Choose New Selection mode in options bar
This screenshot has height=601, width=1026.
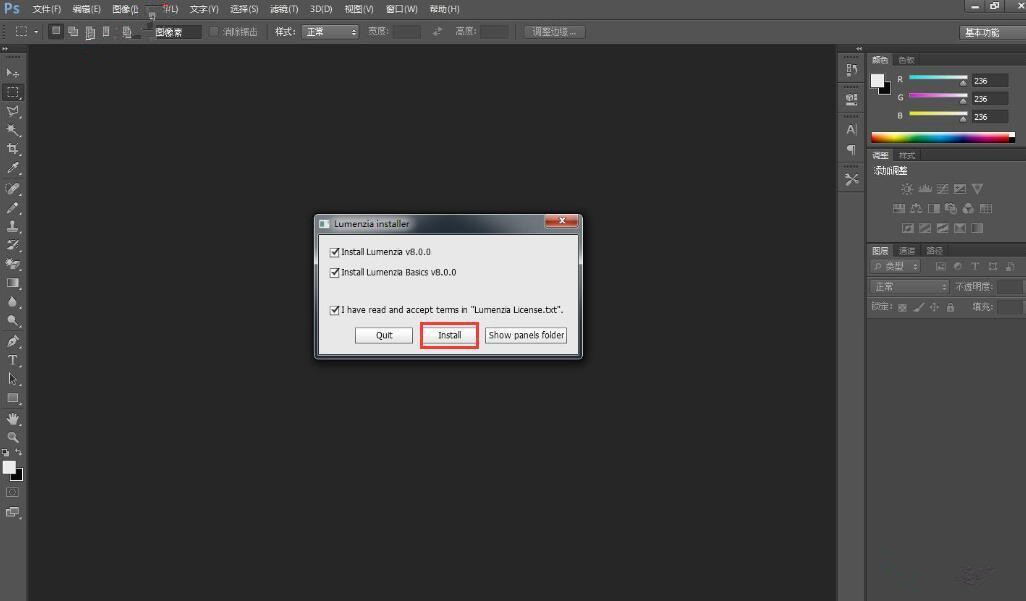pos(56,31)
